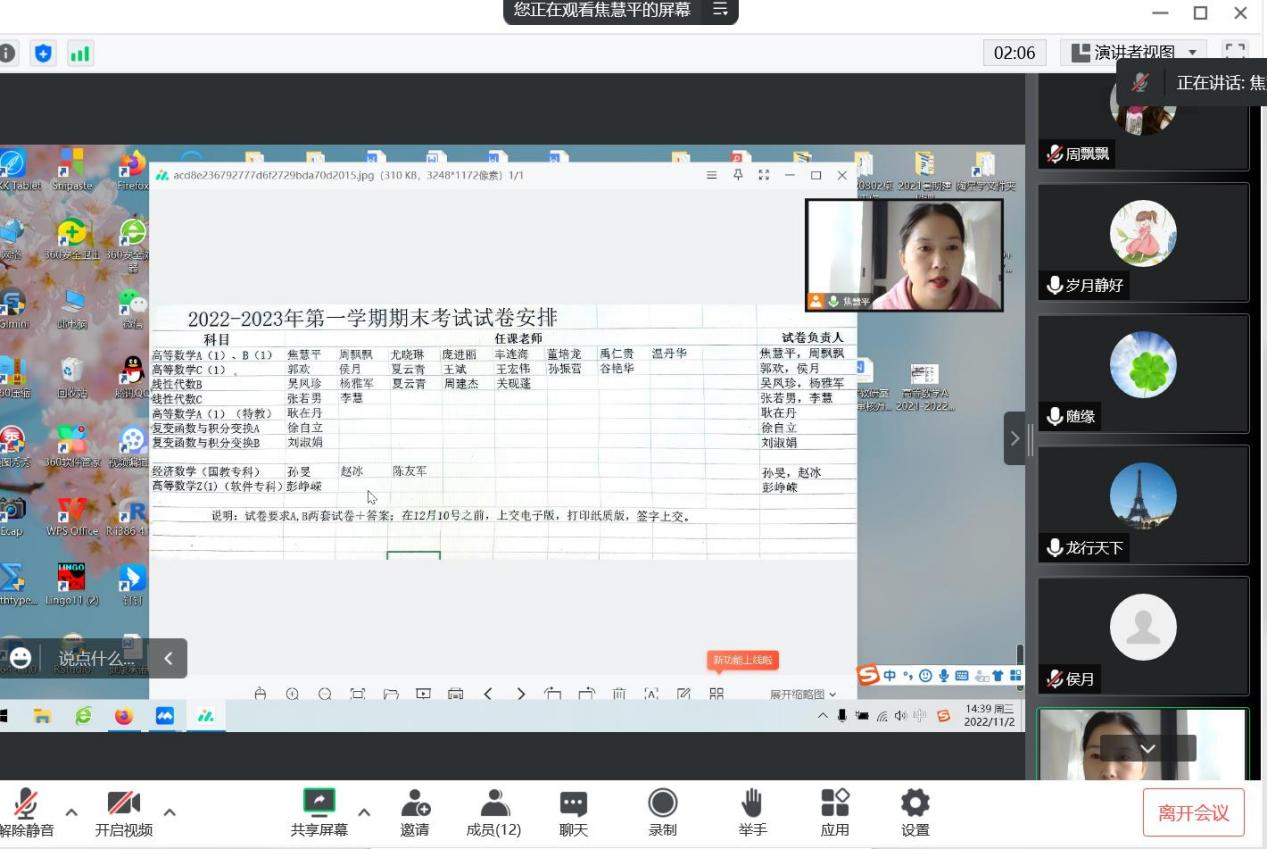Click Tencent Meeting icon in shared taskbar
The height and width of the screenshot is (849, 1267).
165,716
